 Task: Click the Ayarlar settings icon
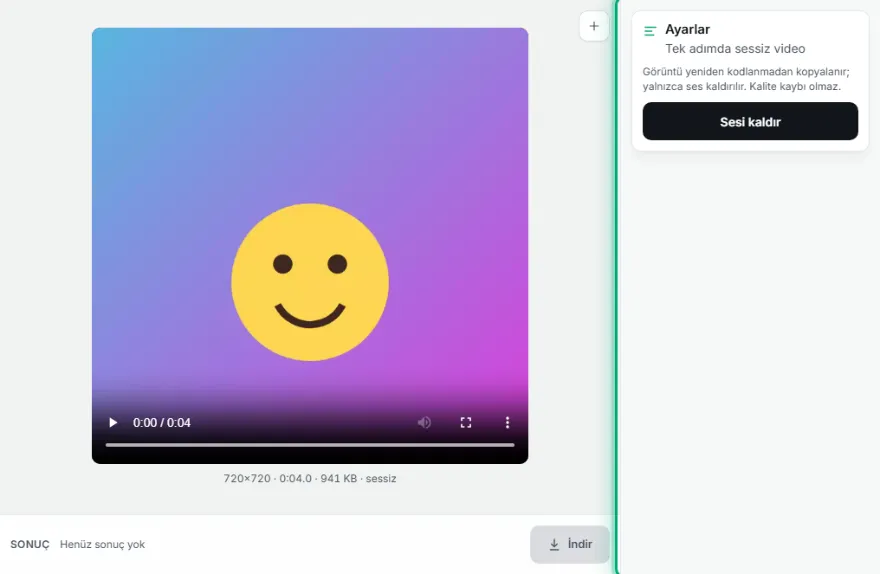pyautogui.click(x=650, y=31)
